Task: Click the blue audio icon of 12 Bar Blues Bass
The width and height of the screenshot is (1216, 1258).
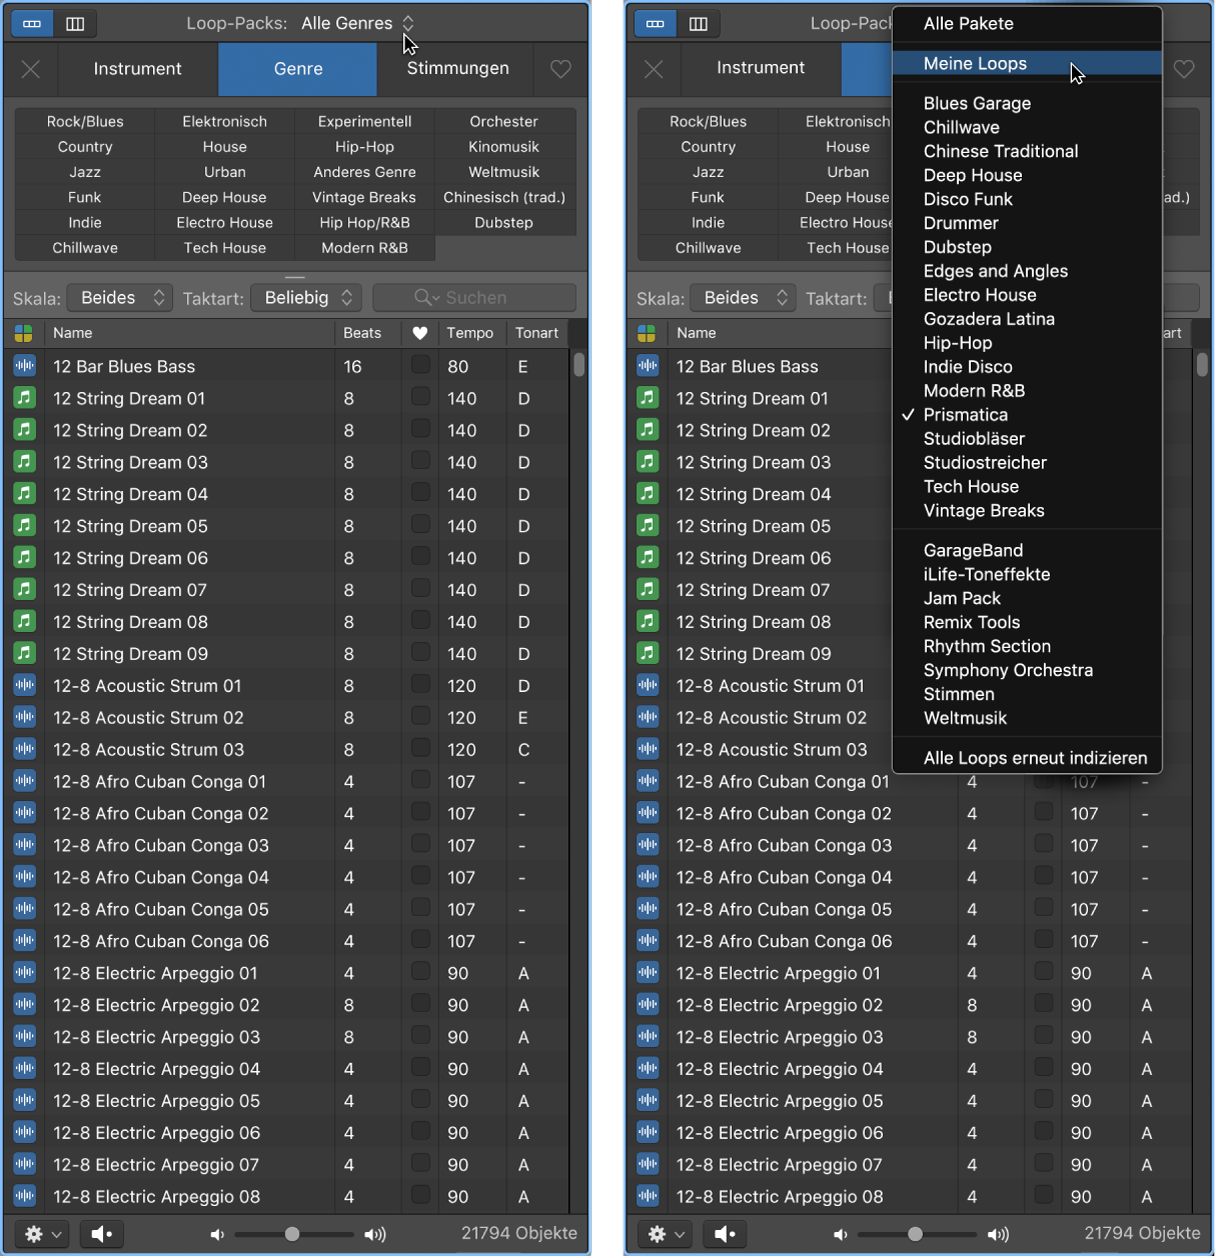Action: point(24,366)
